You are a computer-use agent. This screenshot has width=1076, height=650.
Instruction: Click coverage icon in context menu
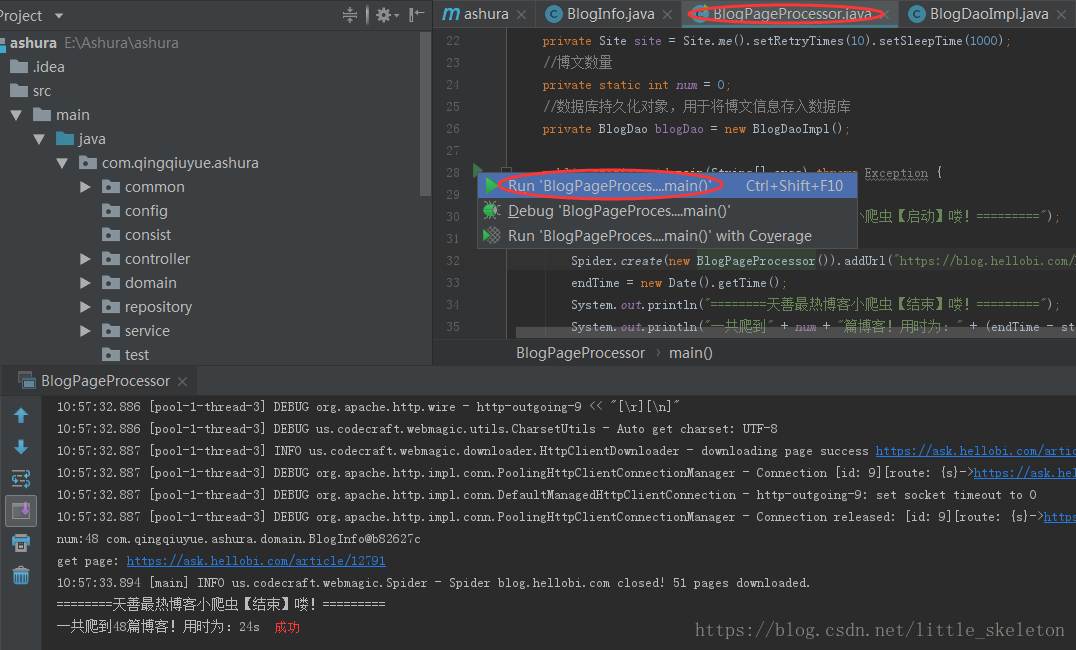coord(491,235)
